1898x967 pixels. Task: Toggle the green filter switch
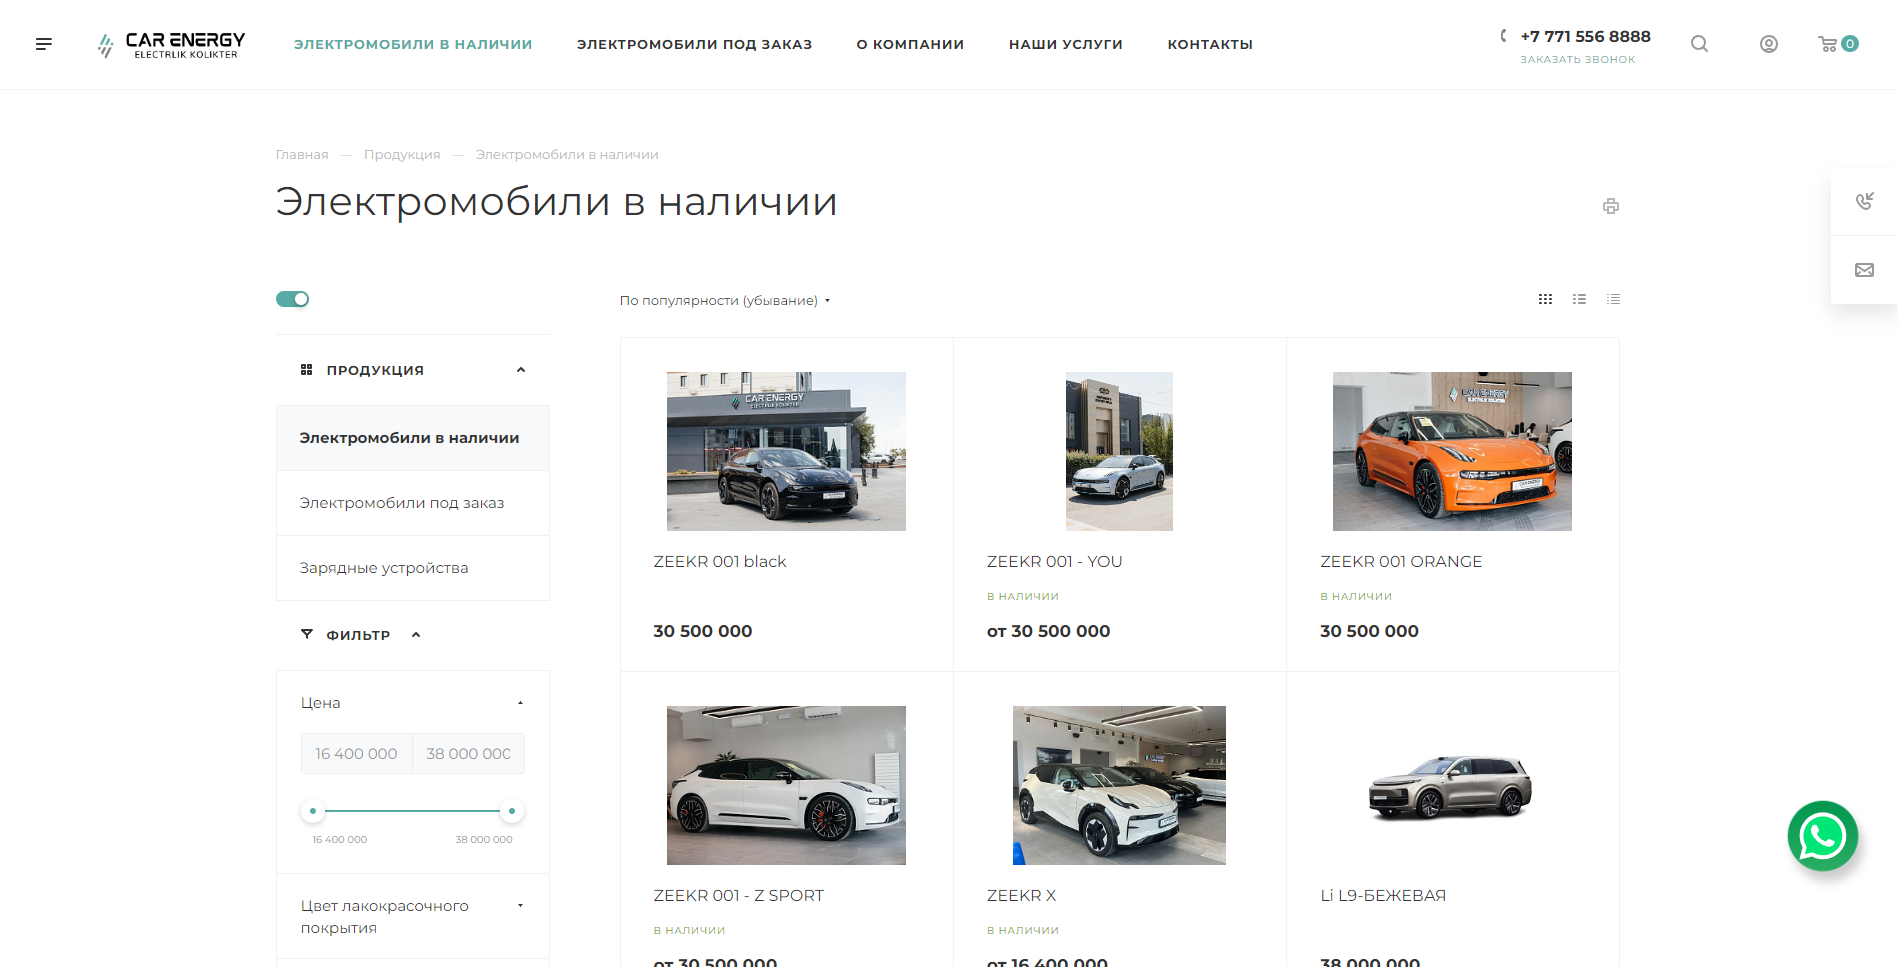293,299
